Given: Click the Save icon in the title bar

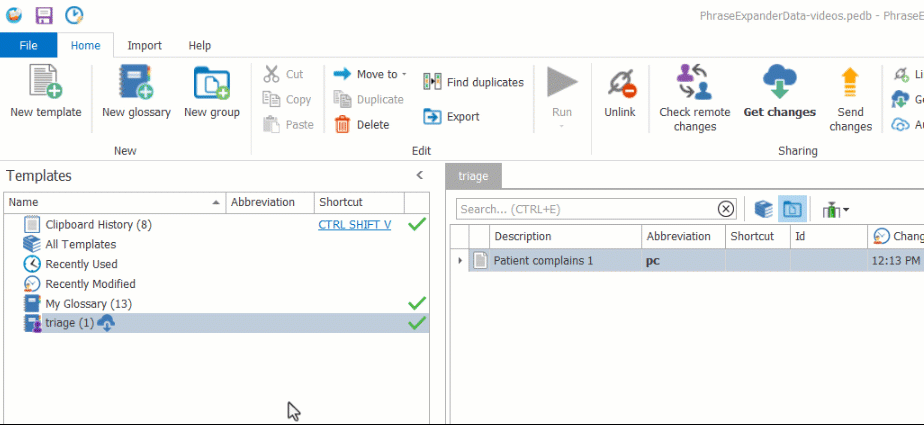Looking at the screenshot, I should [44, 15].
